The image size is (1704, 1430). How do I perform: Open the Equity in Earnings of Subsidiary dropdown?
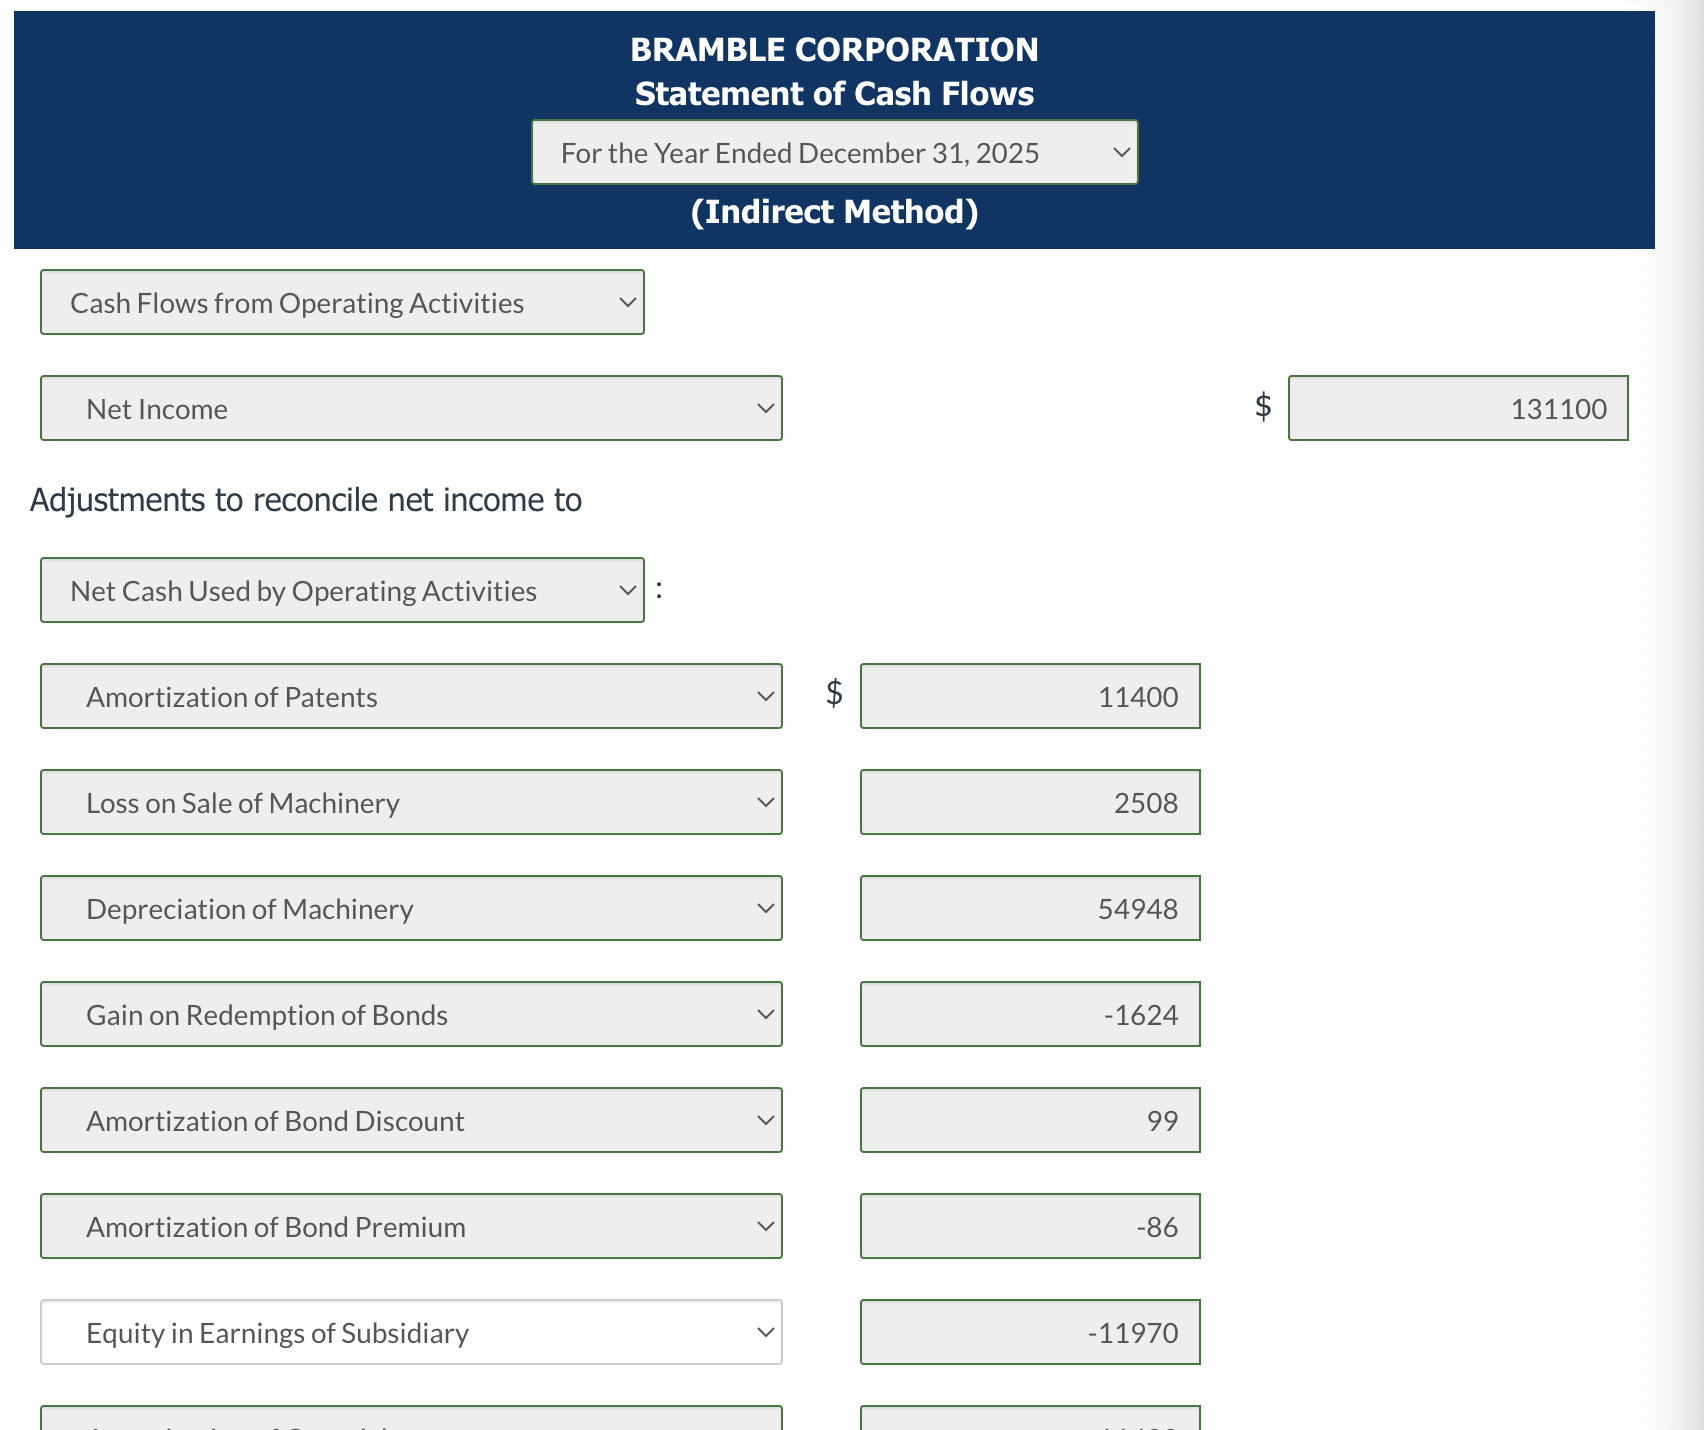pos(410,1332)
